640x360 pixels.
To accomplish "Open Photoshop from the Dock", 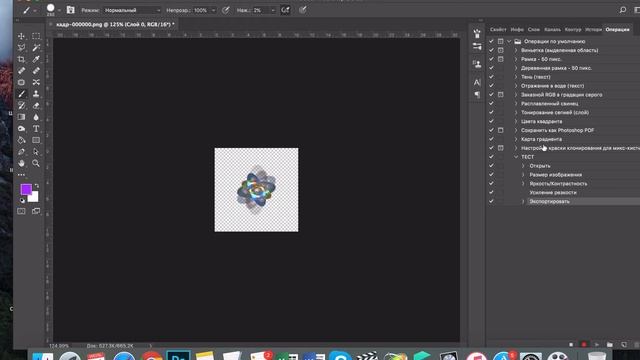I will [x=178, y=356].
